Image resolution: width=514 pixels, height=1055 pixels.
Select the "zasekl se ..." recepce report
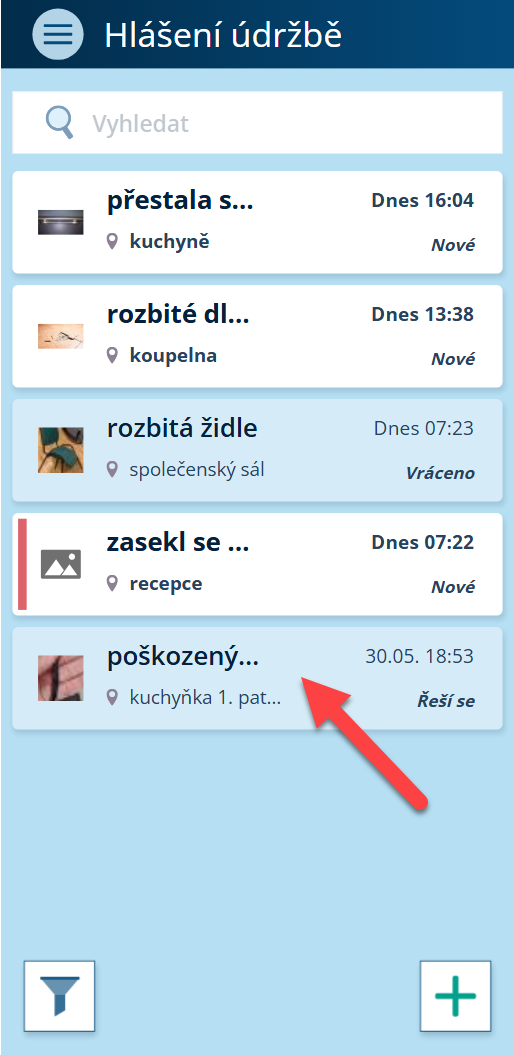257,564
